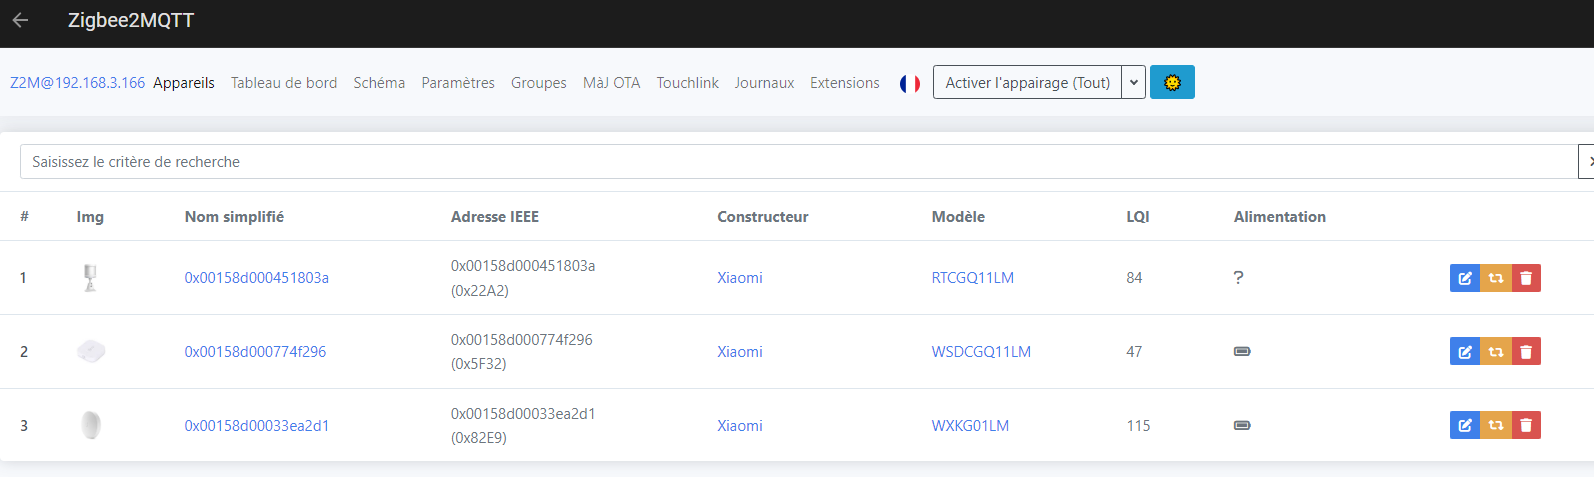Open the edit dialog for device 2
Image resolution: width=1594 pixels, height=477 pixels.
tap(1464, 352)
